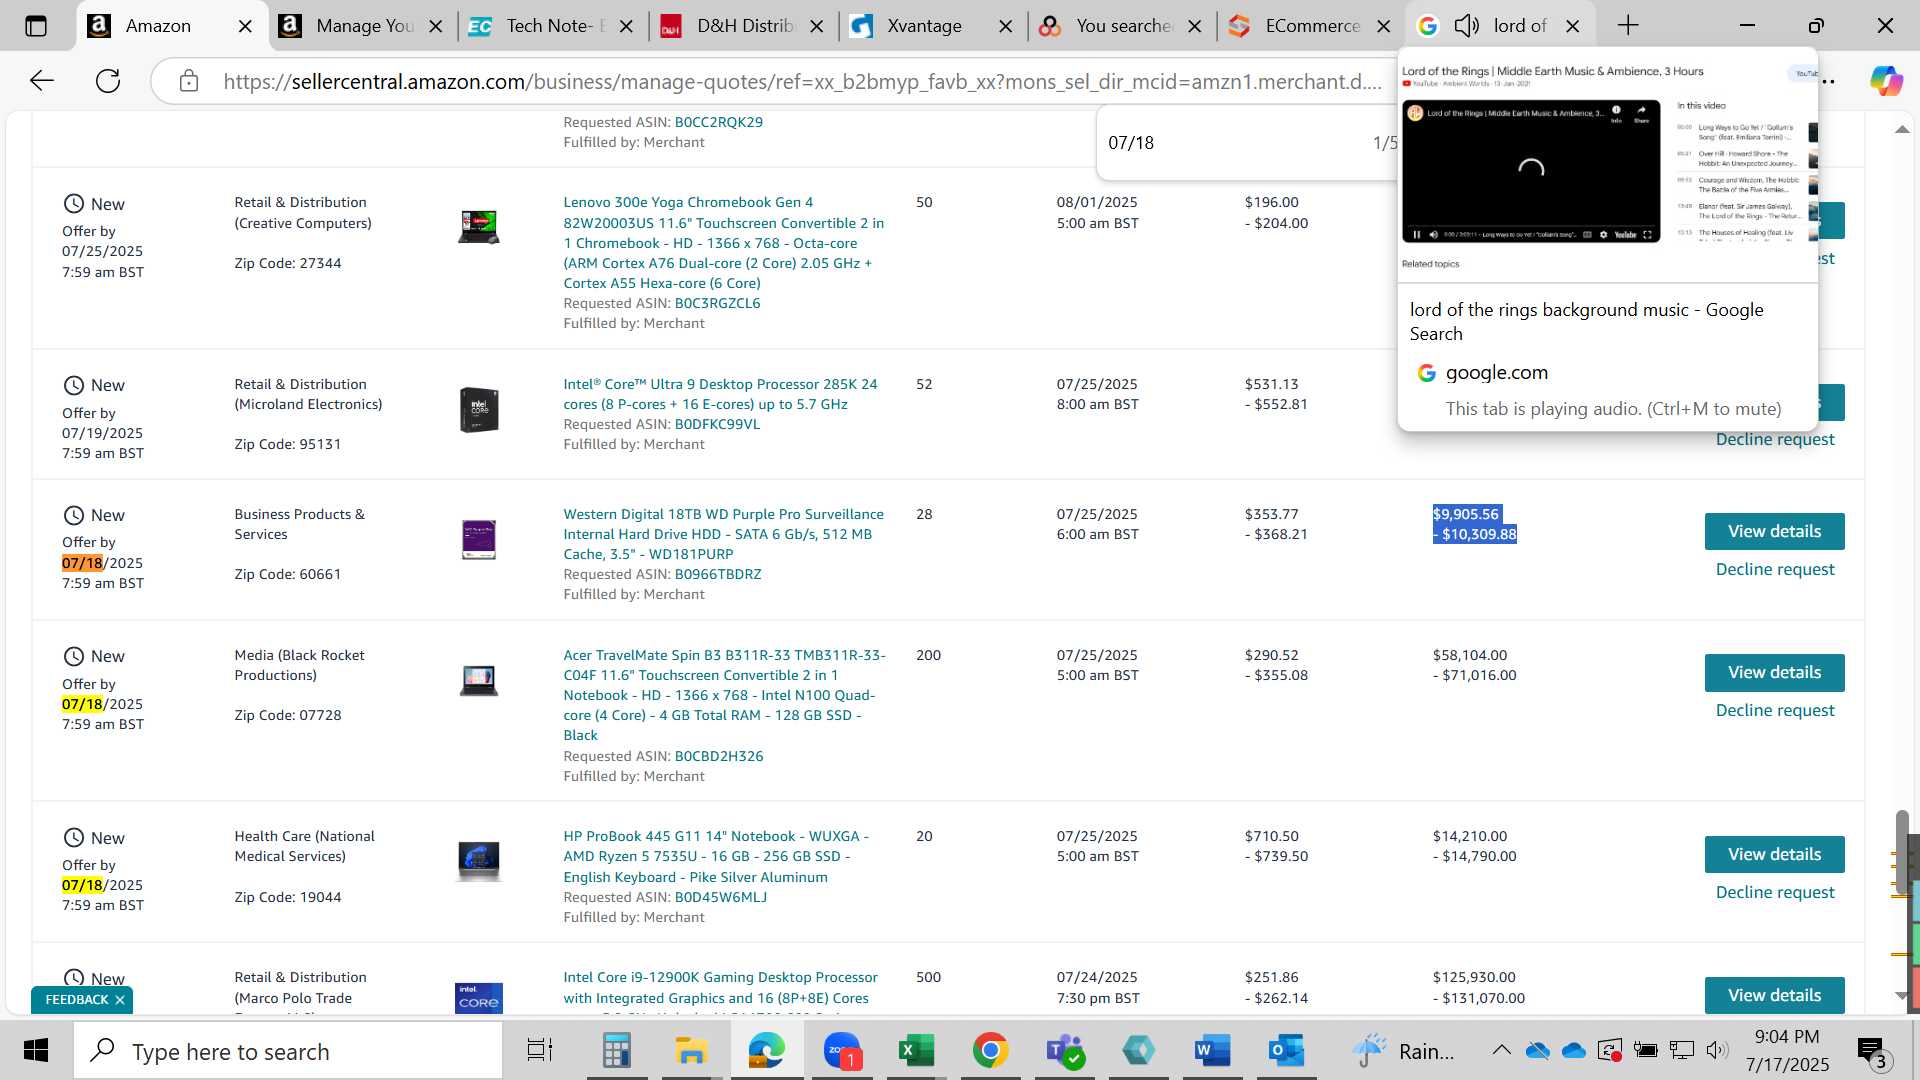Viewport: 1920px width, 1080px height.
Task: Click the Lenovo Chromebook product thumbnail
Action: [x=478, y=227]
